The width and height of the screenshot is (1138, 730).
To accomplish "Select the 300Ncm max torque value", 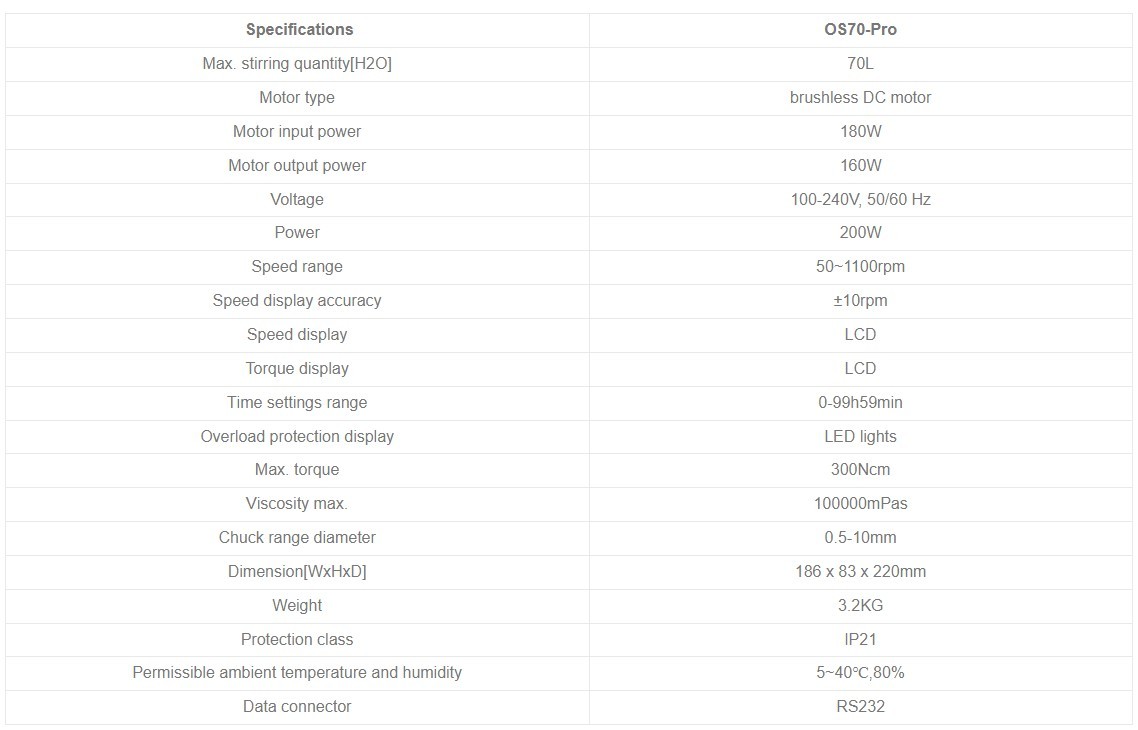I will coord(860,469).
